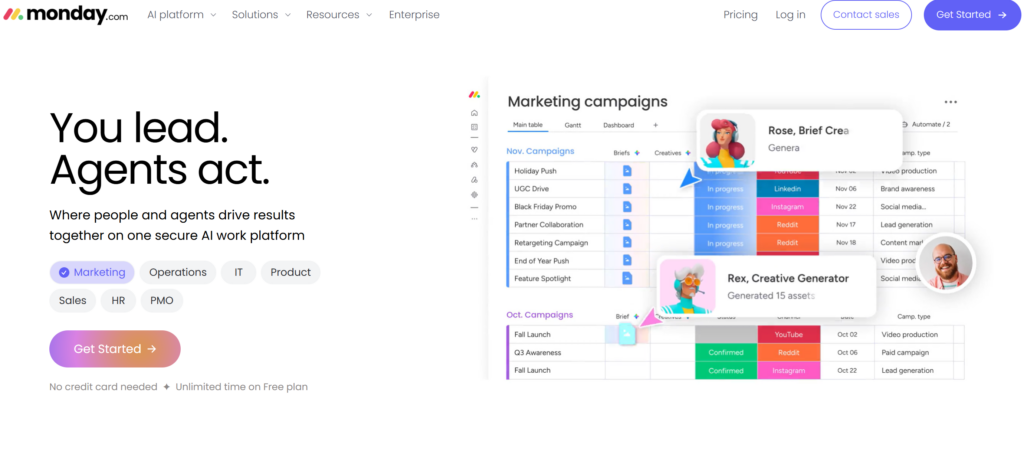Screen dimensions: 1024x464
Task: Open the Feature Spotlight brief document icon
Action: [627, 278]
